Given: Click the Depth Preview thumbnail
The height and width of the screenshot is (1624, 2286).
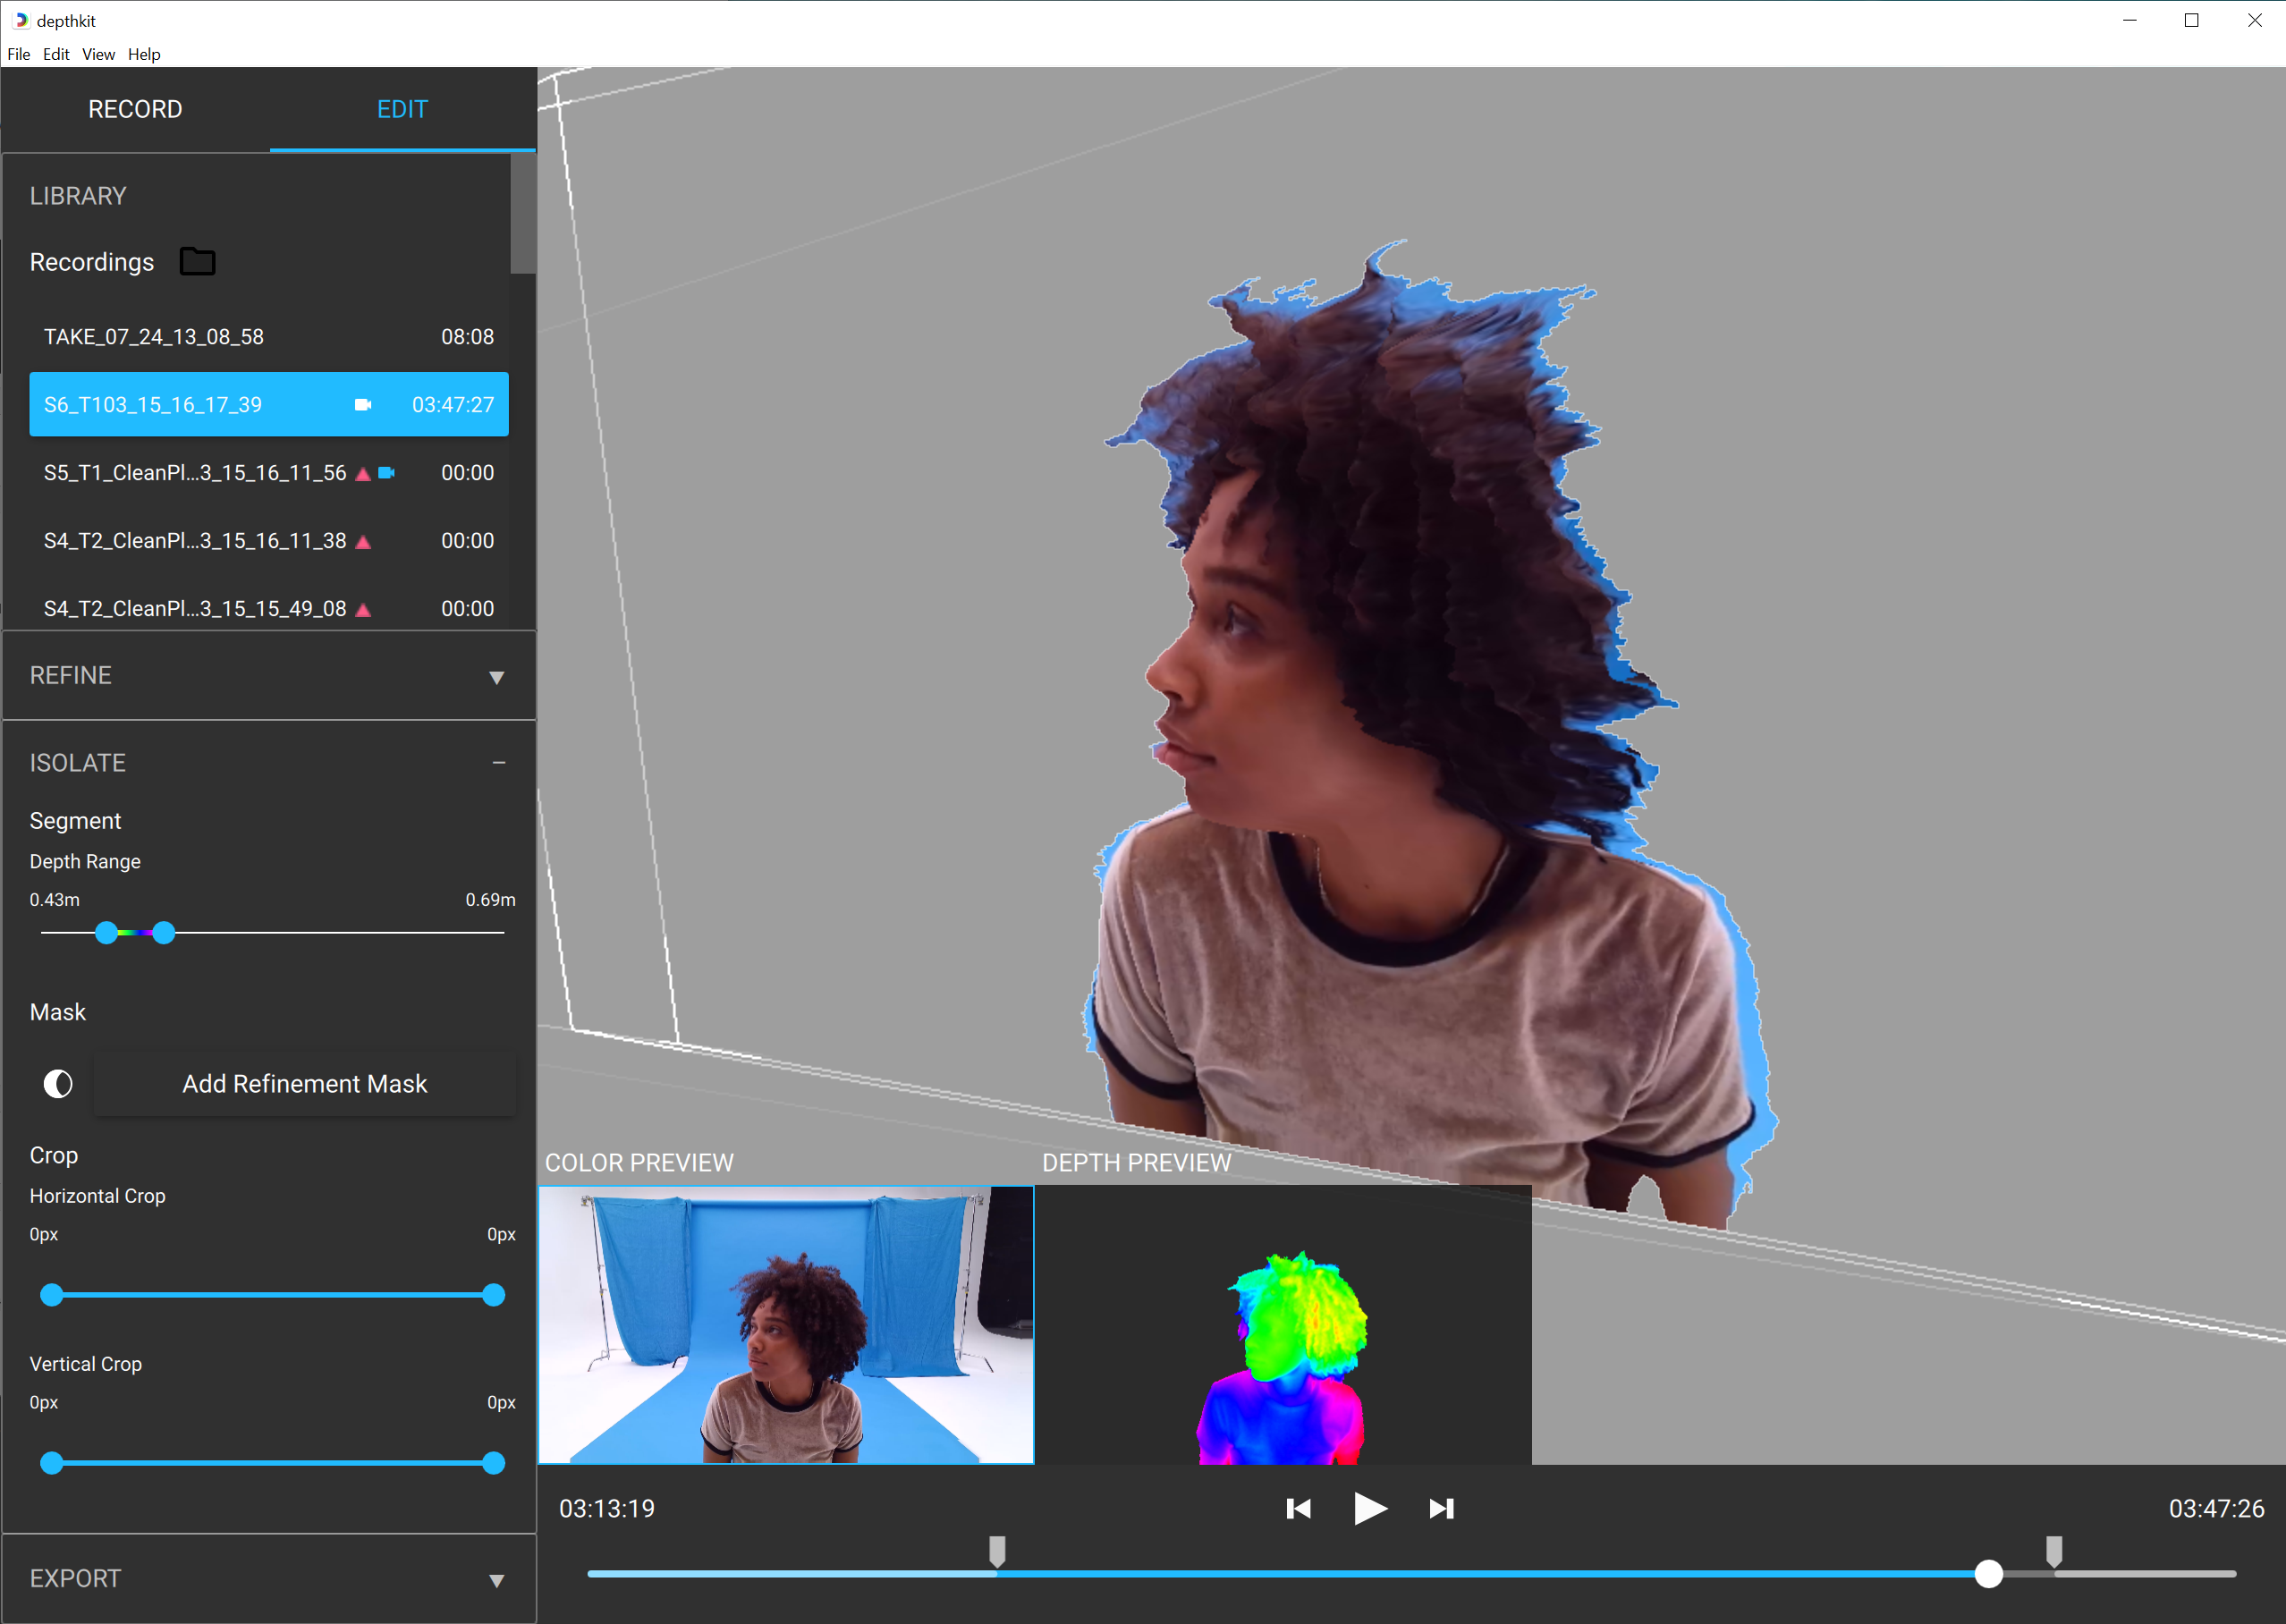Looking at the screenshot, I should click(1282, 1325).
